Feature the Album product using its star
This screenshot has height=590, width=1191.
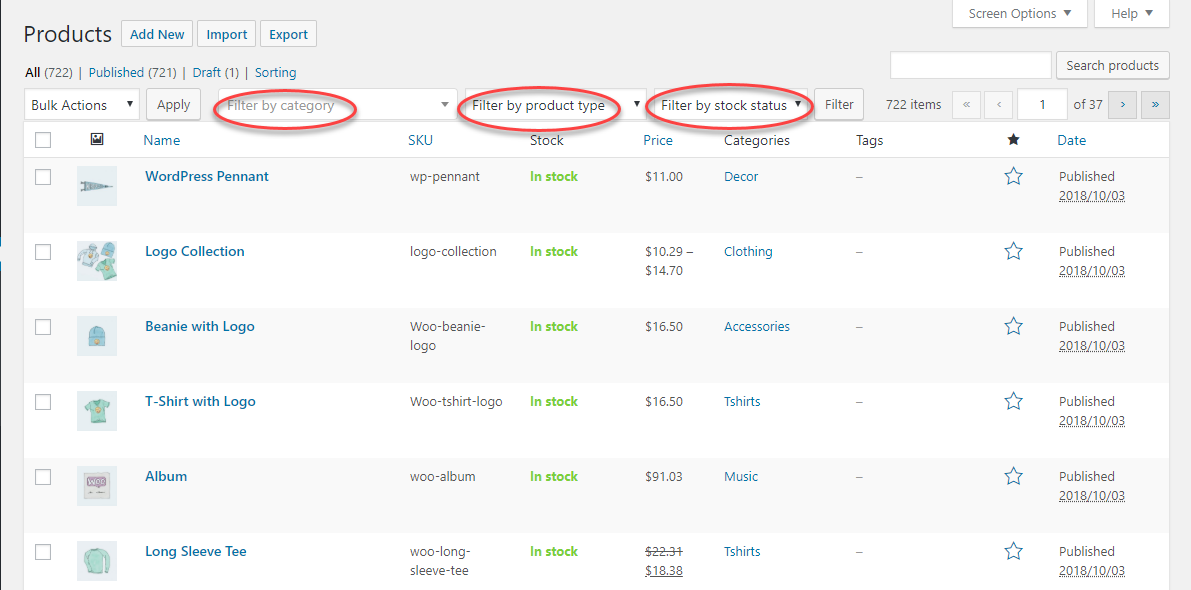point(1013,477)
